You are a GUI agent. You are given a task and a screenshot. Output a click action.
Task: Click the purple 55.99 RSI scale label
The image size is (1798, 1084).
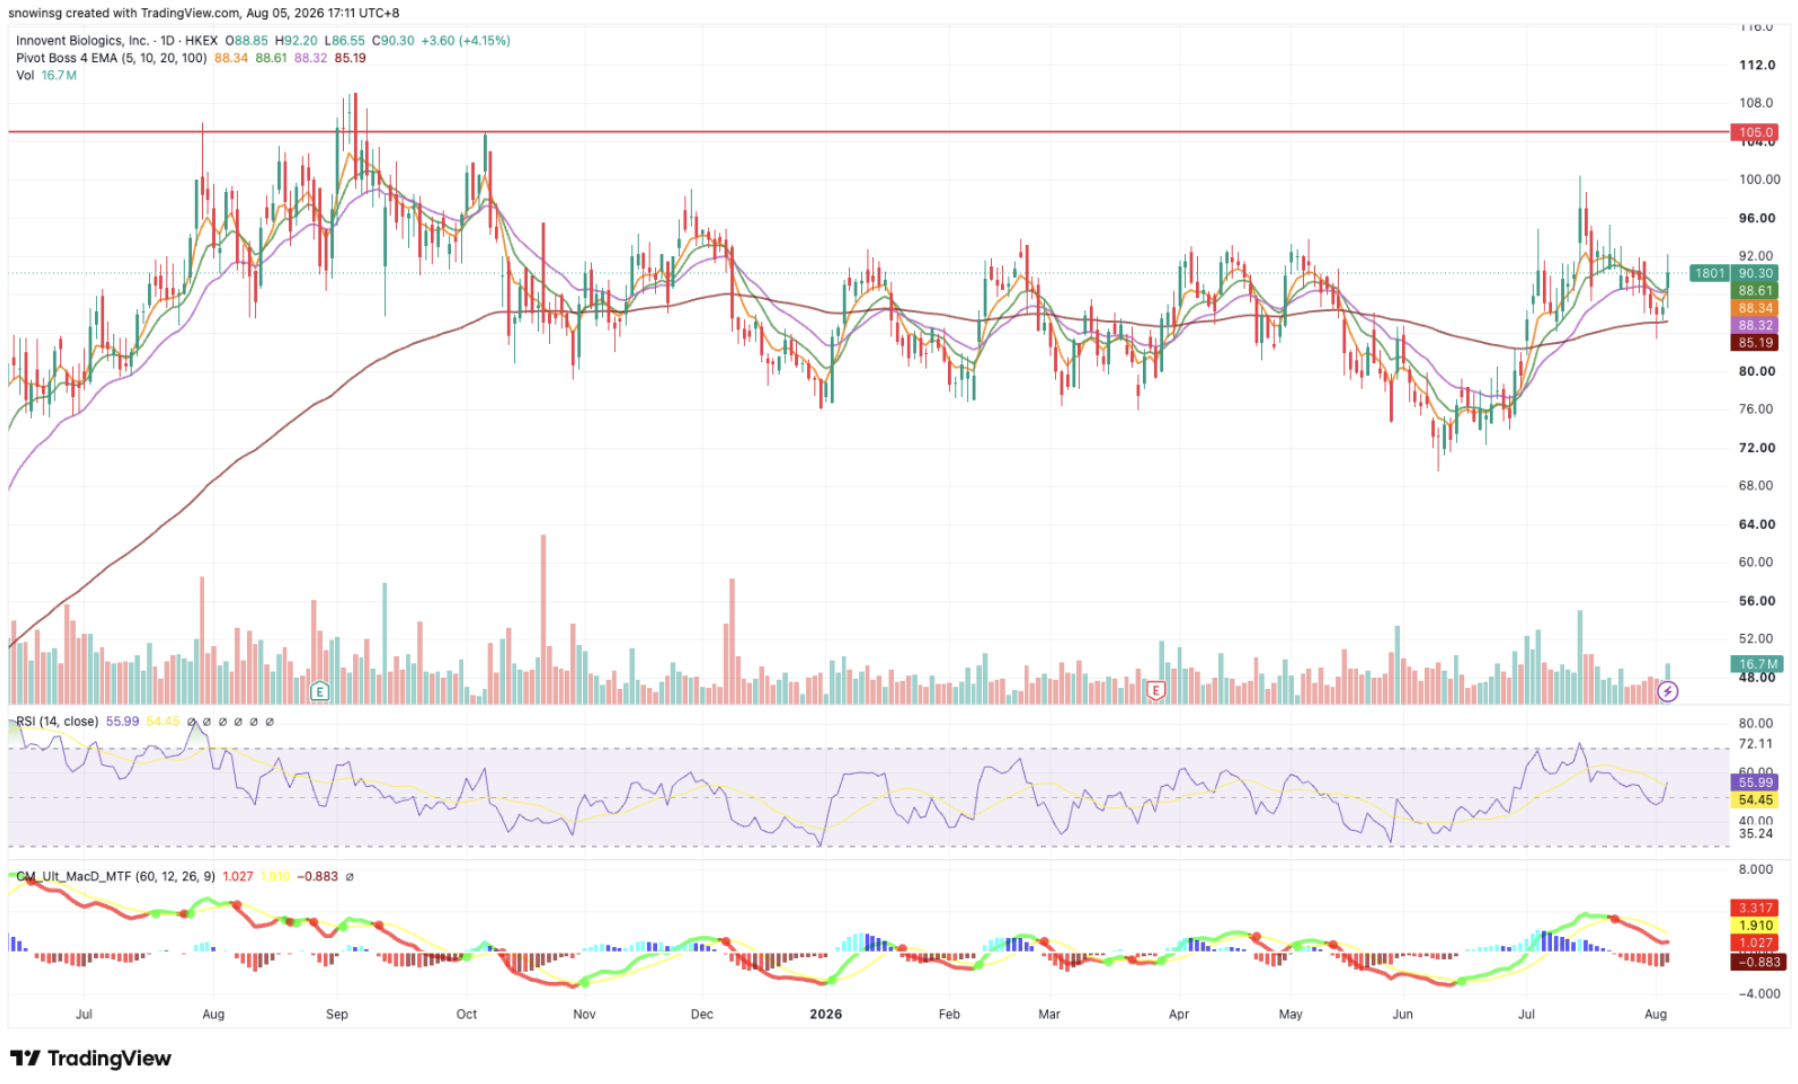(x=1755, y=783)
